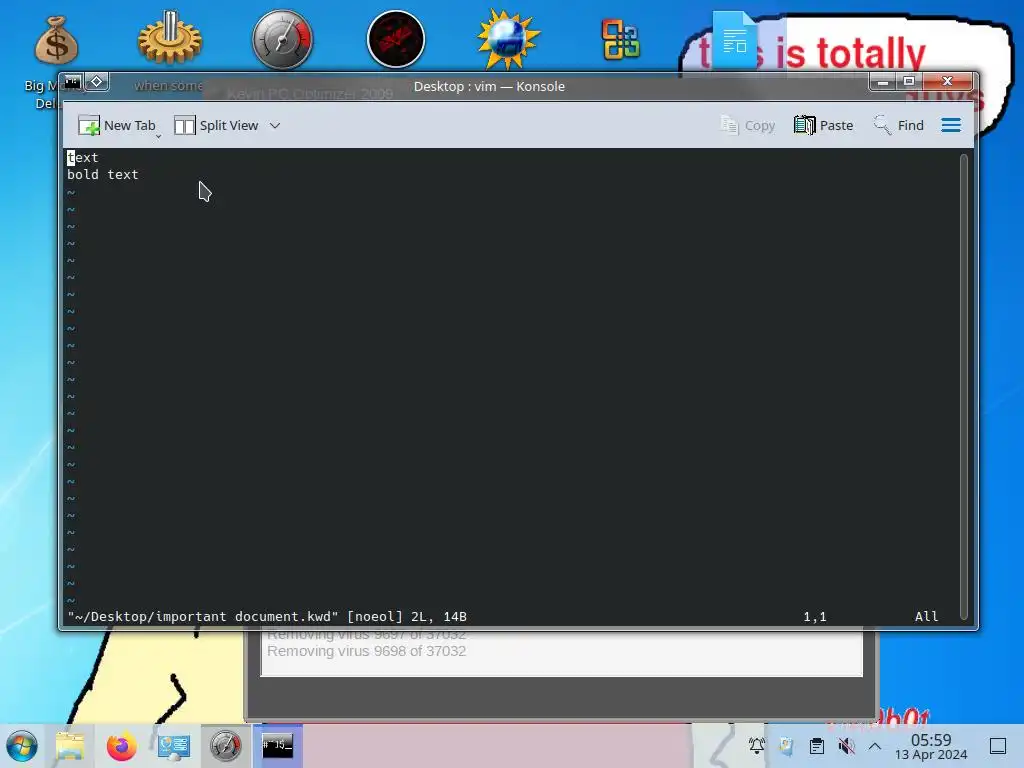Open Konsole window menu icon in titlebar
The image size is (1024, 768).
tap(72, 82)
